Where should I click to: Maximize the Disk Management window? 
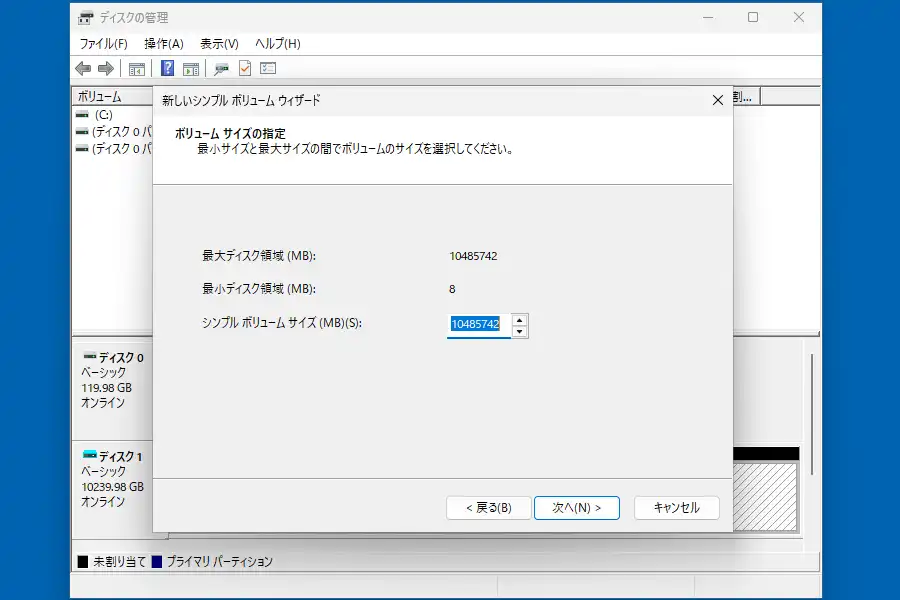click(753, 18)
